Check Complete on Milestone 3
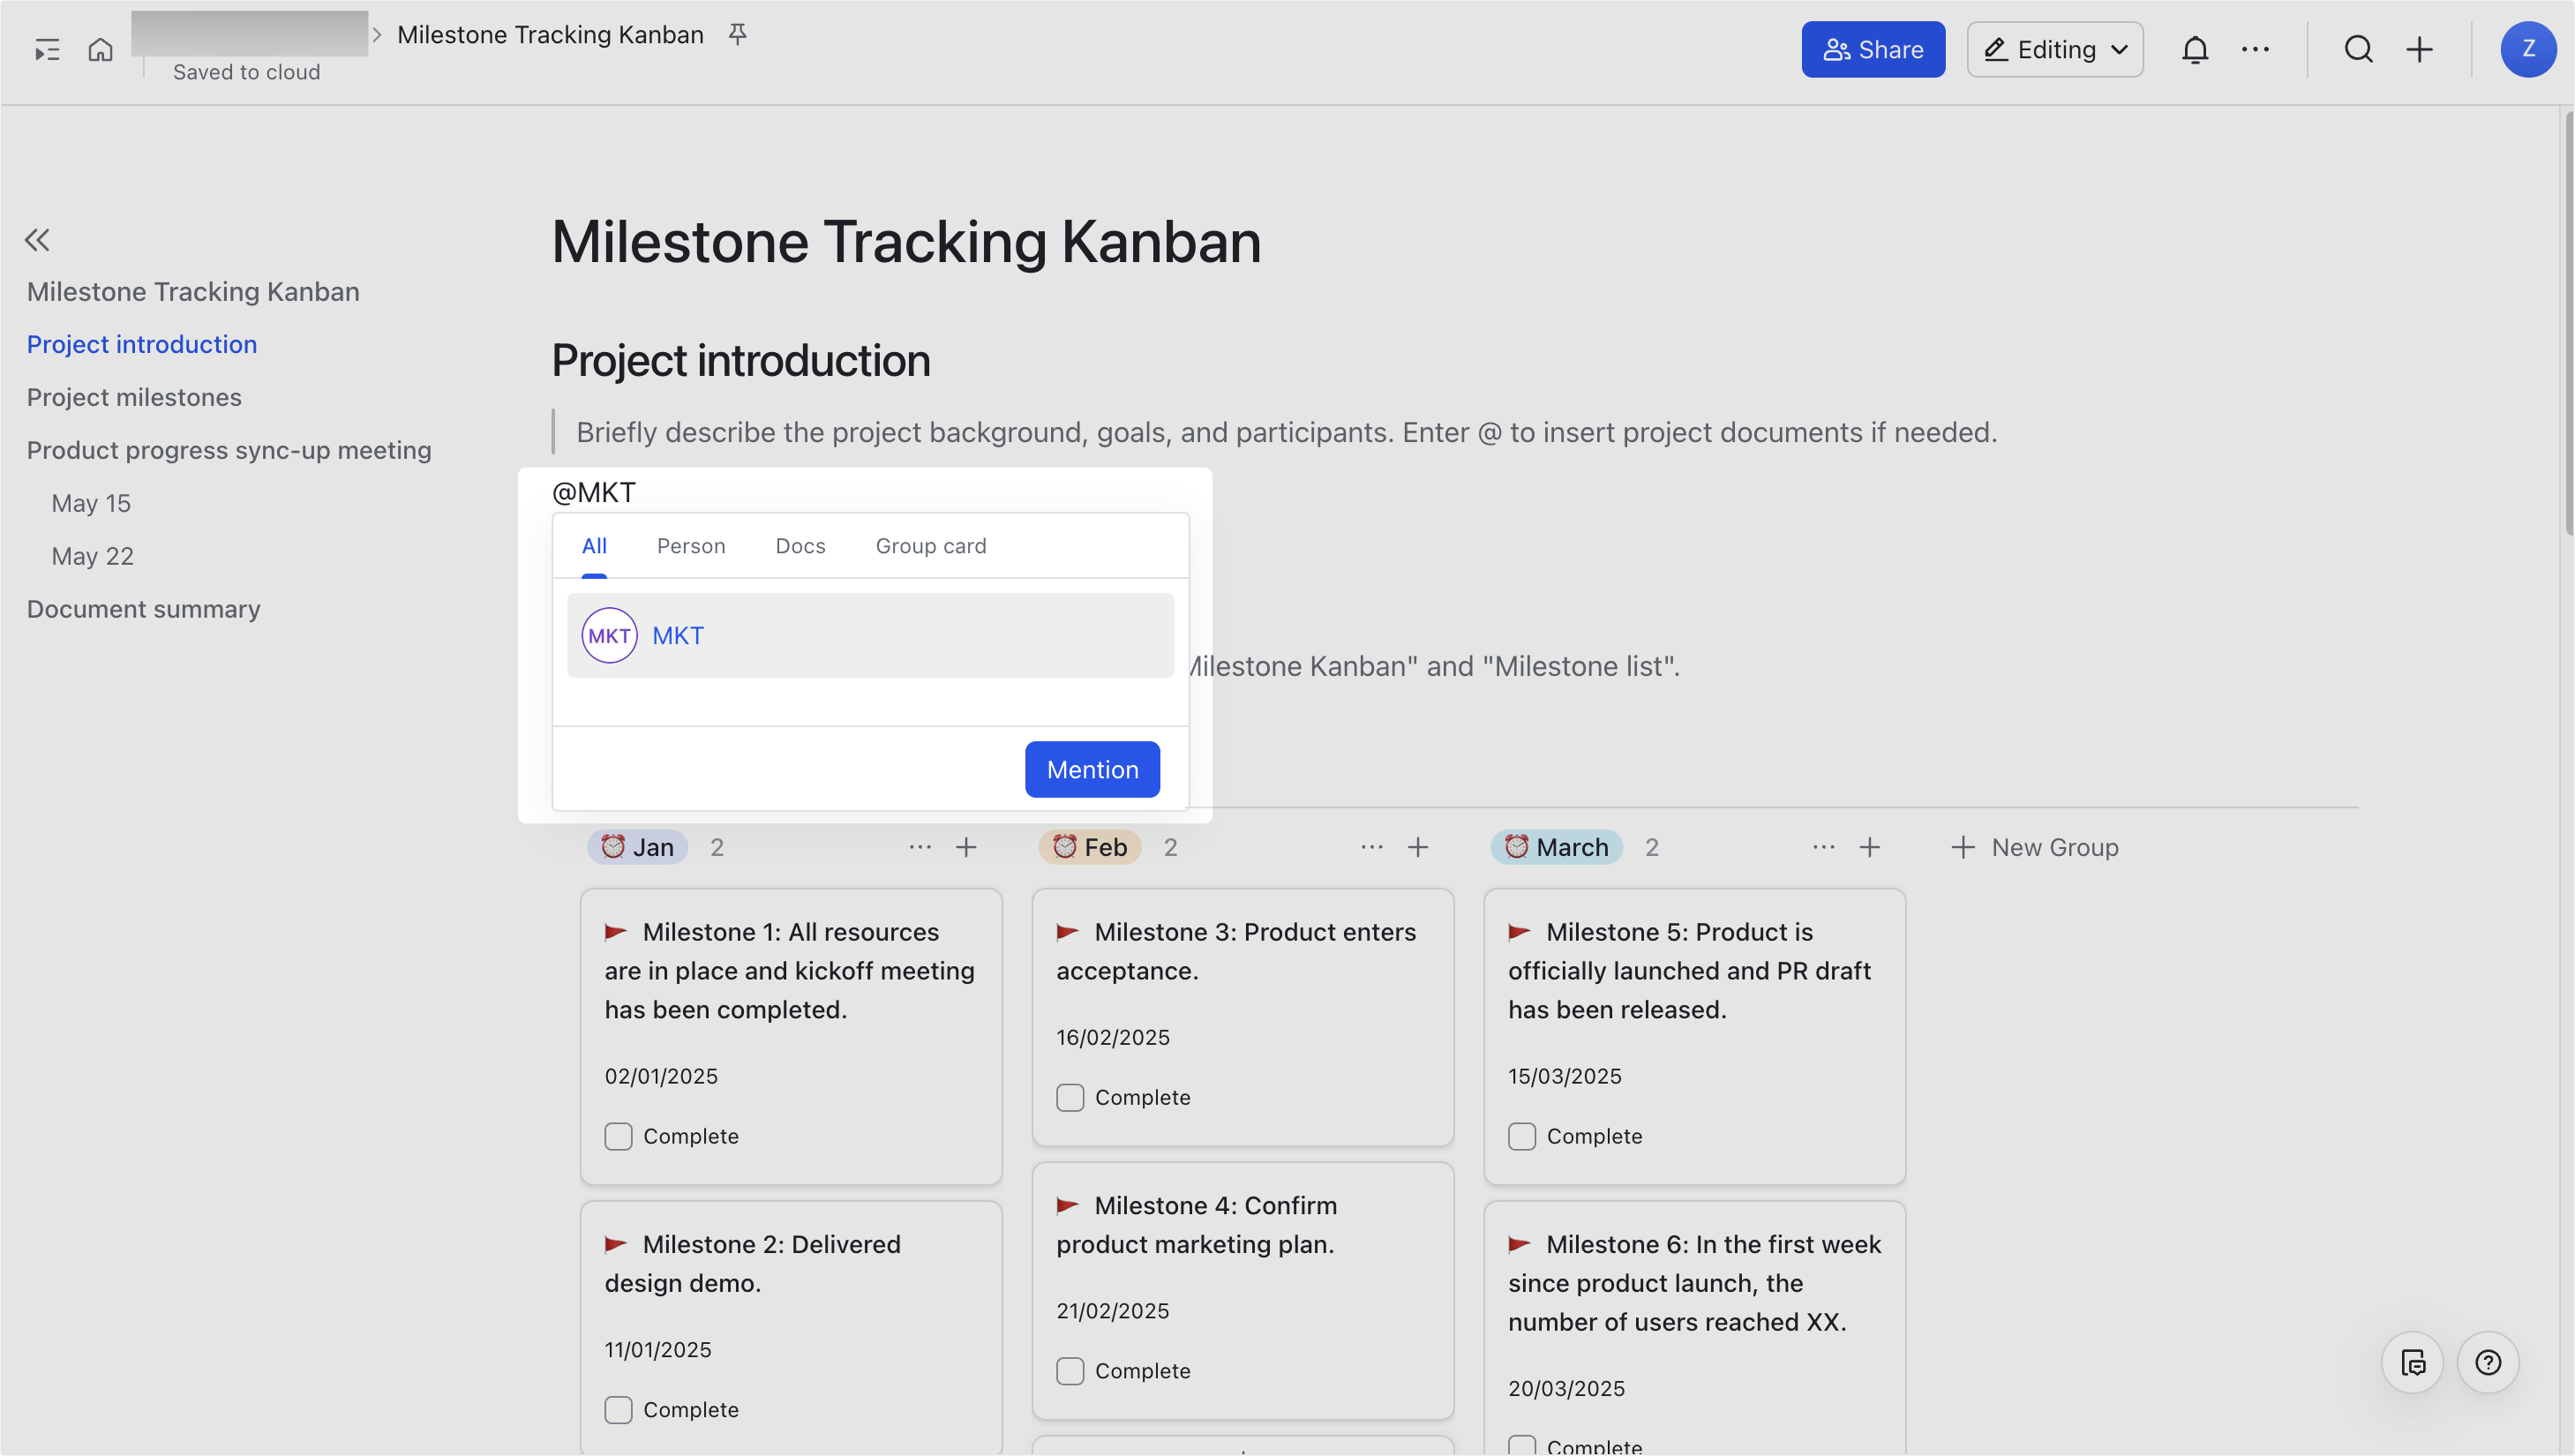Image resolution: width=2575 pixels, height=1456 pixels. click(x=1070, y=1097)
